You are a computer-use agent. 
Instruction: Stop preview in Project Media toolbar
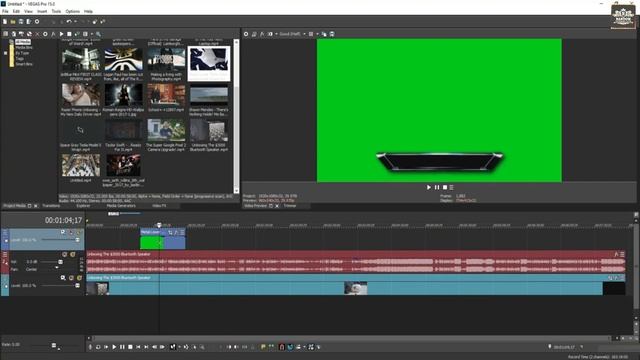click(69, 34)
